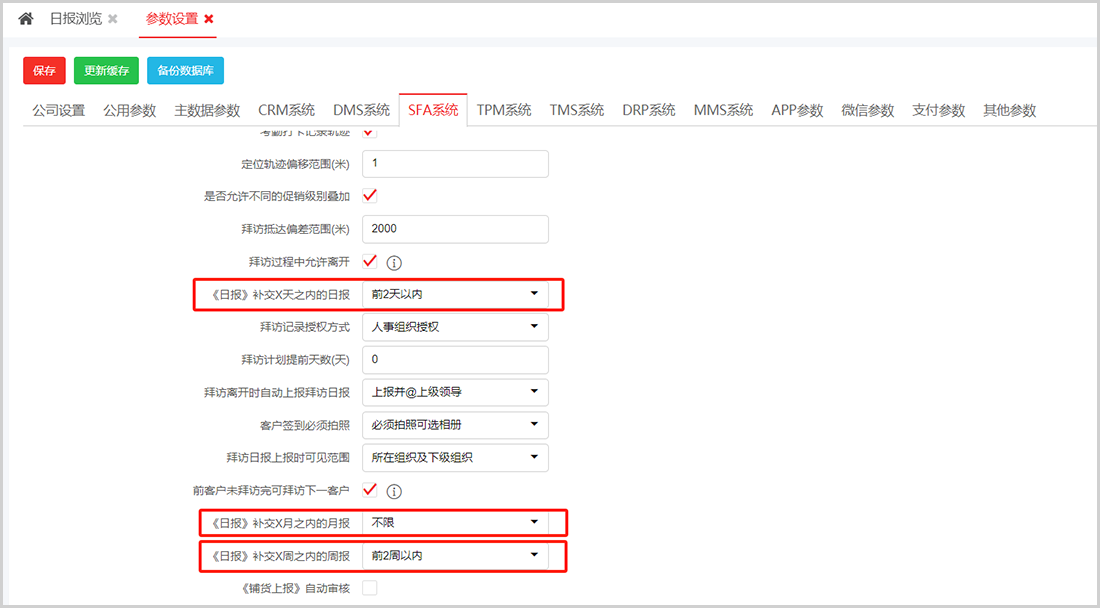Close the 日报浏览 tab
The height and width of the screenshot is (608, 1100).
point(113,19)
